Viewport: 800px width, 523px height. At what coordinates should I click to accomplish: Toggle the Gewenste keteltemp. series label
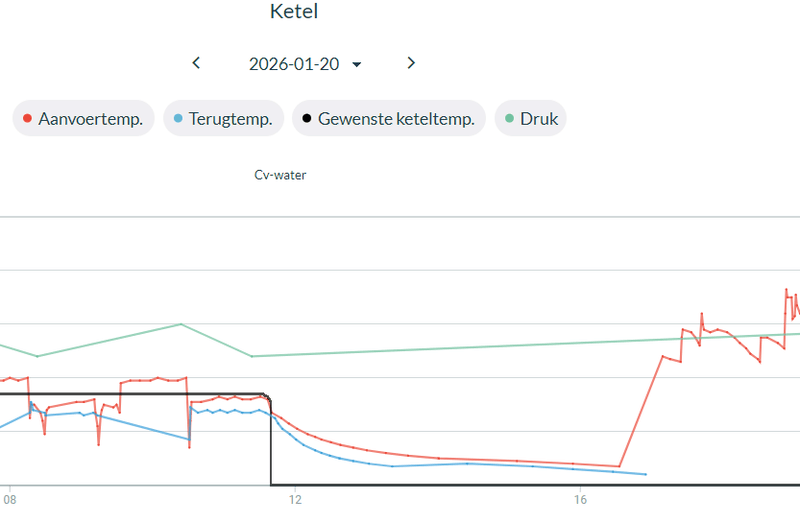coord(396,119)
